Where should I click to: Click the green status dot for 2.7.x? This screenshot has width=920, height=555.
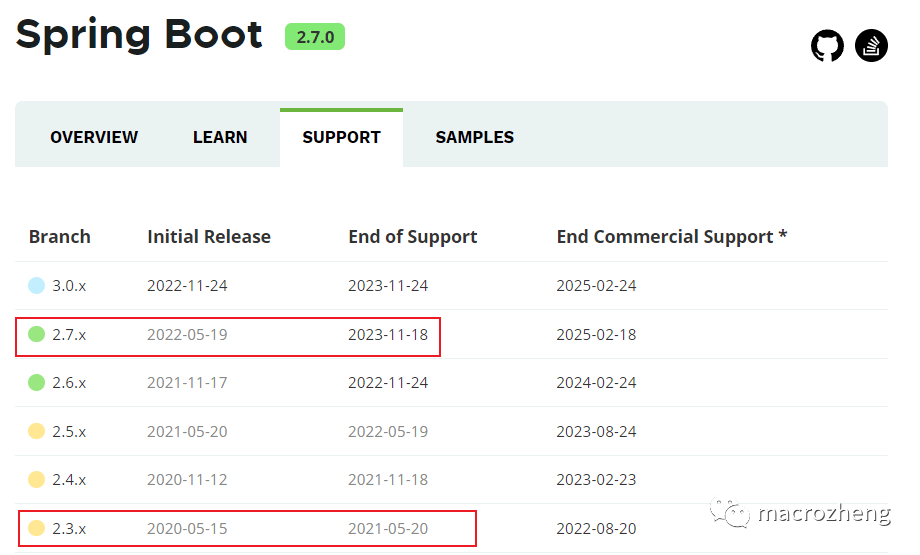[36, 334]
